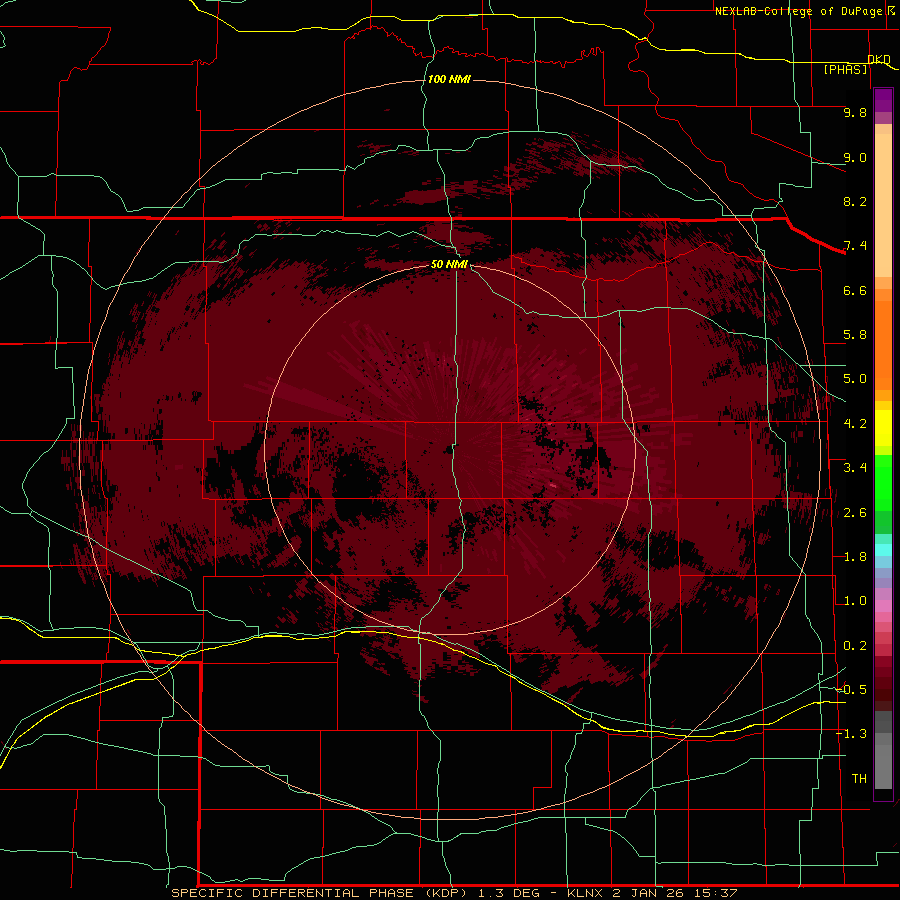The width and height of the screenshot is (900, 900).
Task: Click the -0.5 value on the color scale
Action: click(852, 690)
